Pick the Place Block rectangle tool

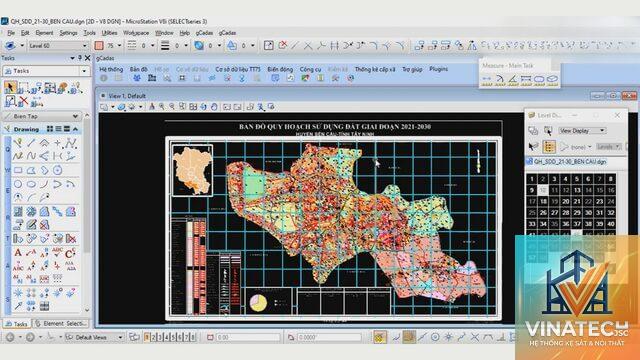click(18, 170)
